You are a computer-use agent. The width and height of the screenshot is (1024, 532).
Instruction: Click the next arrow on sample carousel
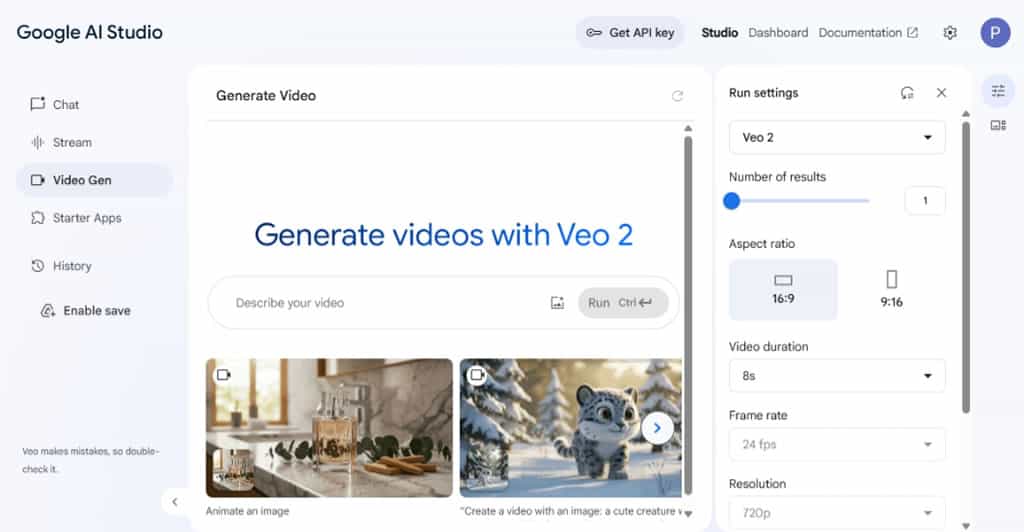click(657, 428)
